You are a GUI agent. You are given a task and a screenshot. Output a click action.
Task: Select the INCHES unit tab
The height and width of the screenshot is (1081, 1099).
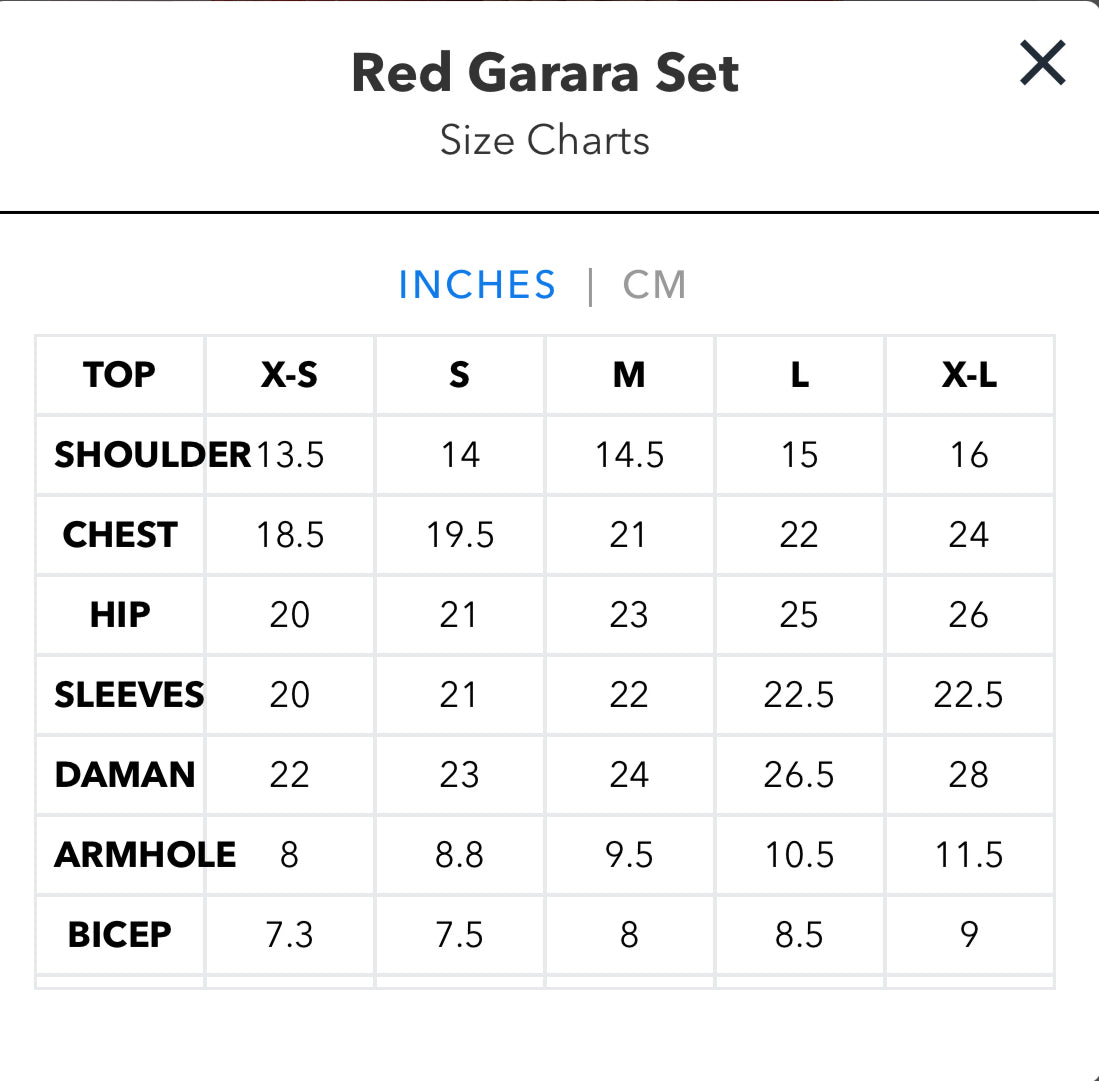tap(477, 285)
